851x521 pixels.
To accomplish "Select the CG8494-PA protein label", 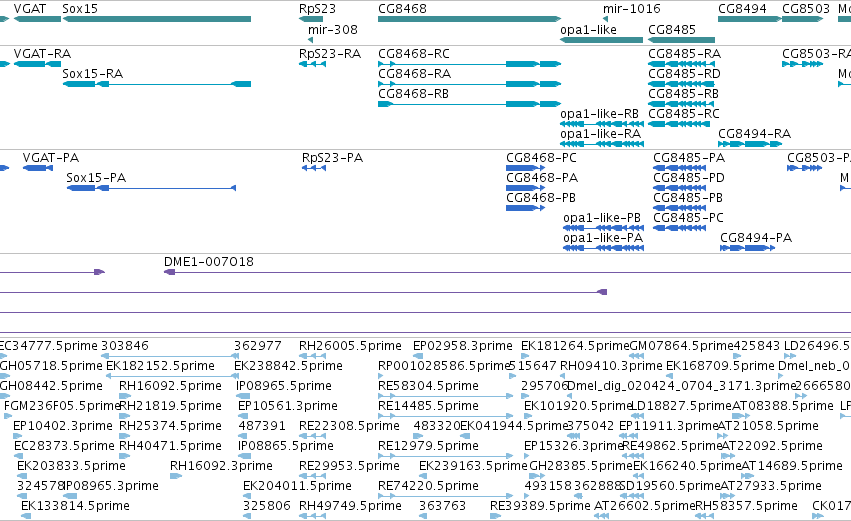I will click(x=756, y=238).
